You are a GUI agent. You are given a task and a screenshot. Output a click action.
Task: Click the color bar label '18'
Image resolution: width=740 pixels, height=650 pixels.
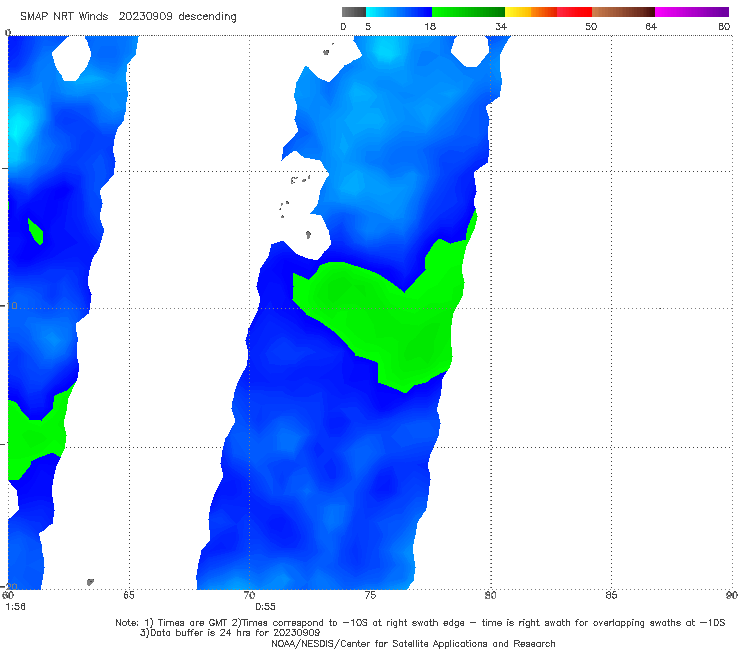(430, 26)
